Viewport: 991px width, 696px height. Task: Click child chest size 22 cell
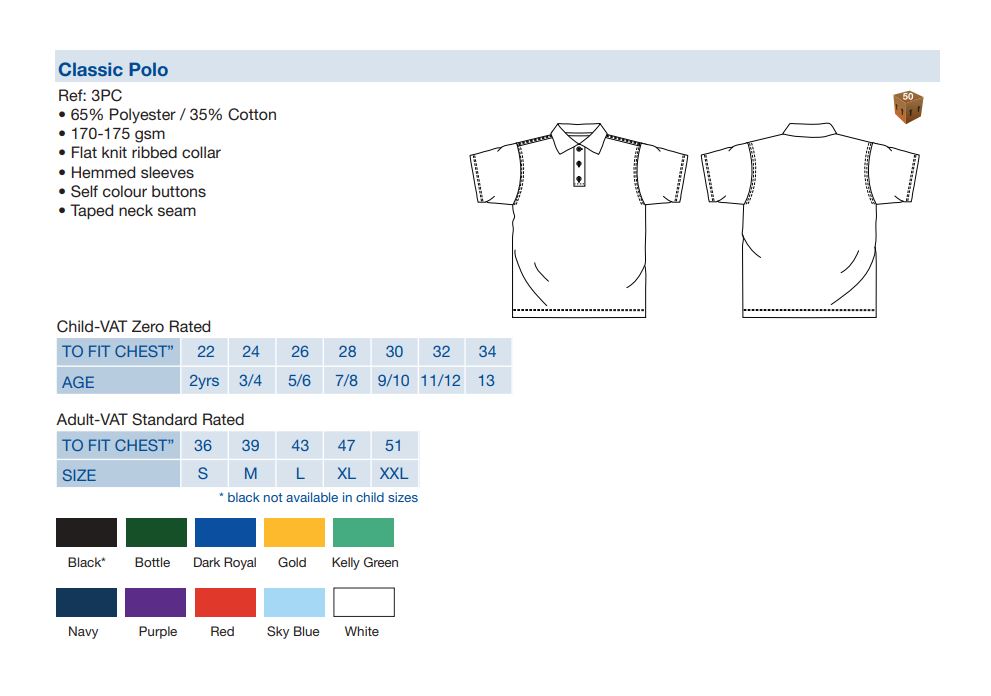click(205, 351)
